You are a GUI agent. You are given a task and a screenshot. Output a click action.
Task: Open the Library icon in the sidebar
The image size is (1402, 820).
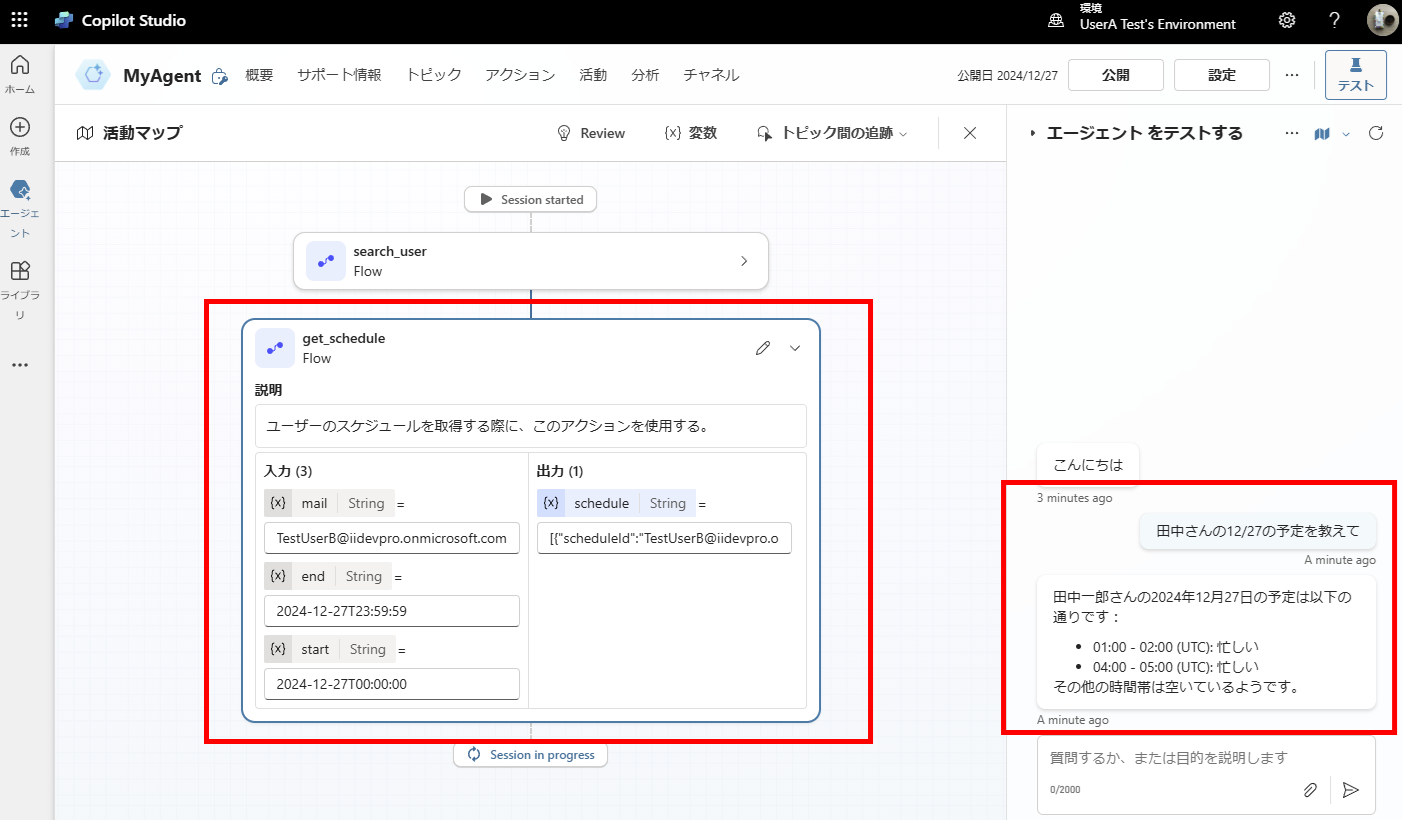19,272
